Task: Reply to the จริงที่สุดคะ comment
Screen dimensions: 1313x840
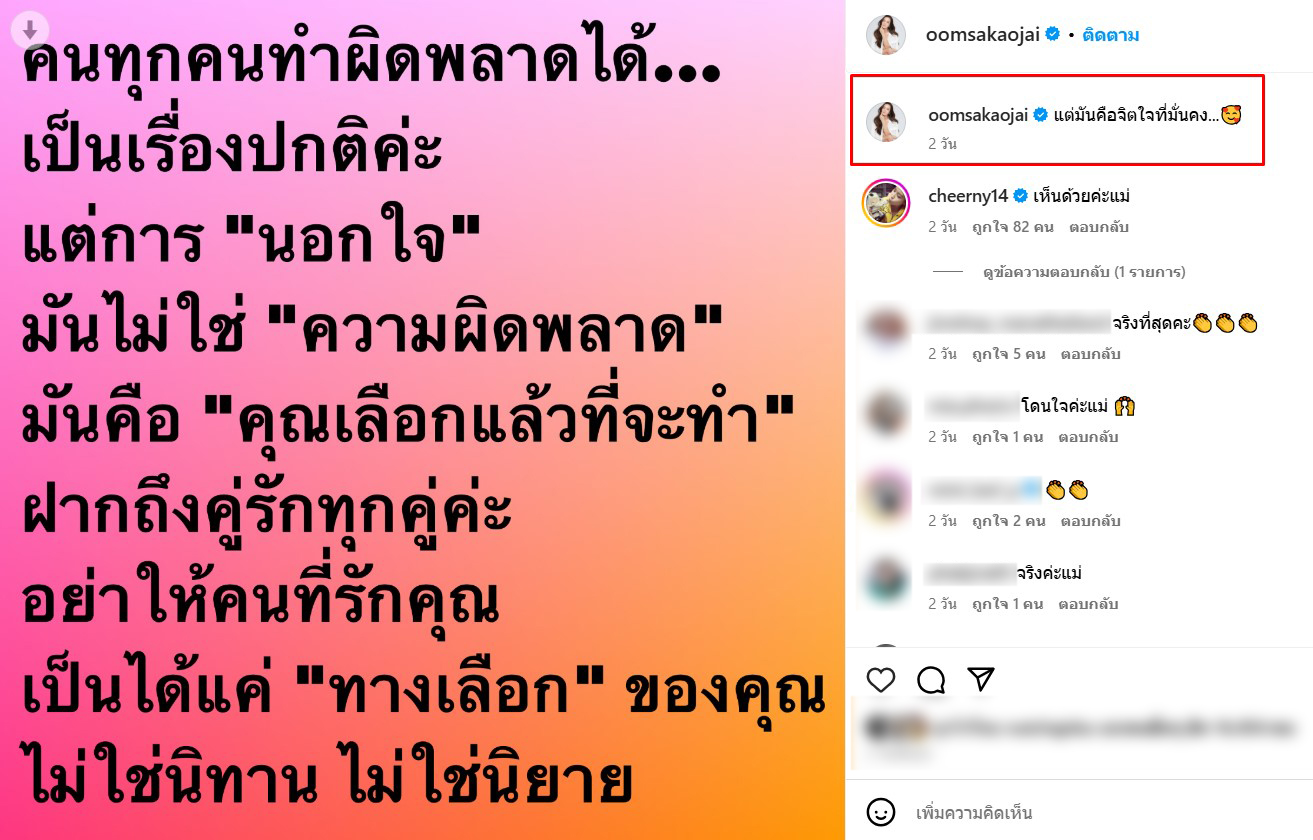Action: tap(1091, 354)
